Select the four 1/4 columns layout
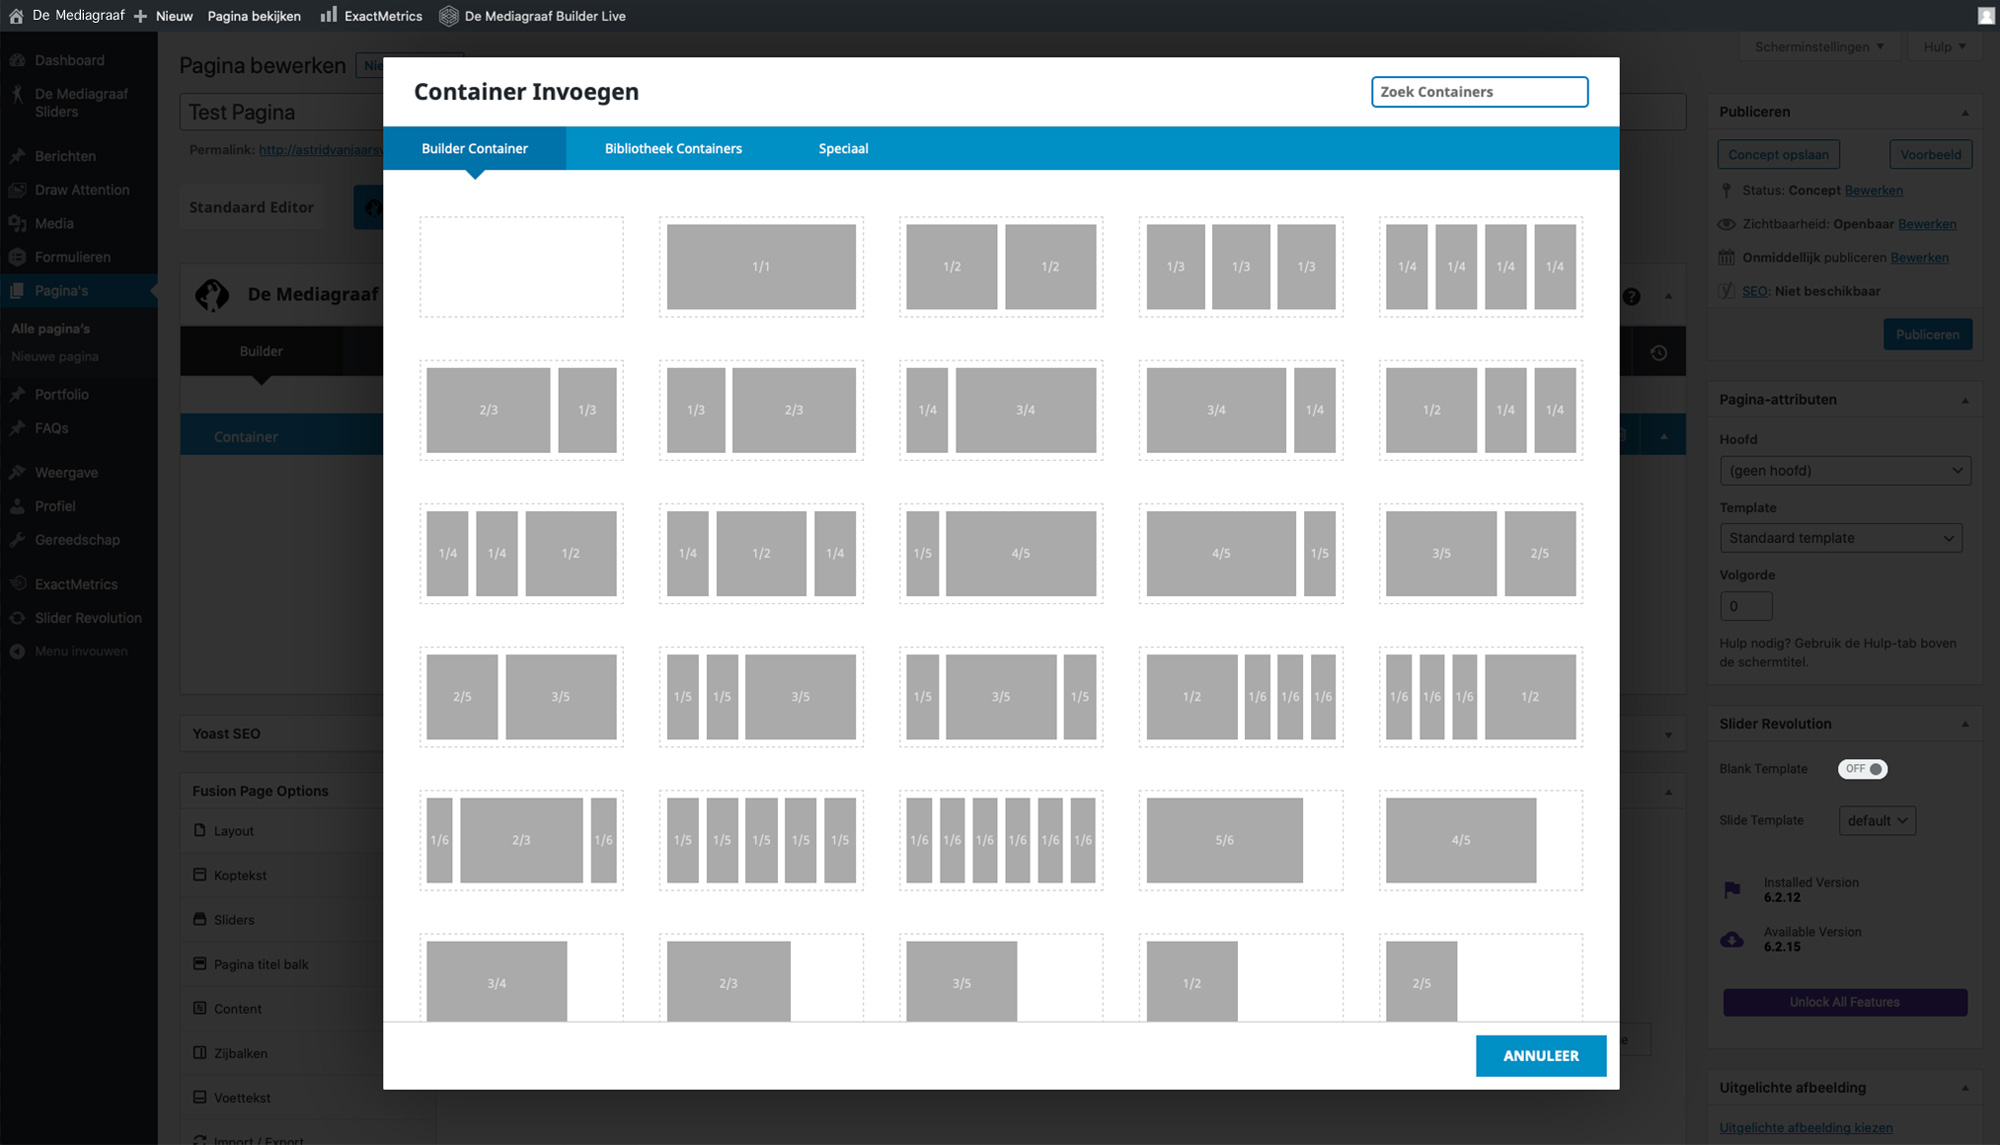The width and height of the screenshot is (2000, 1145). pyautogui.click(x=1480, y=267)
